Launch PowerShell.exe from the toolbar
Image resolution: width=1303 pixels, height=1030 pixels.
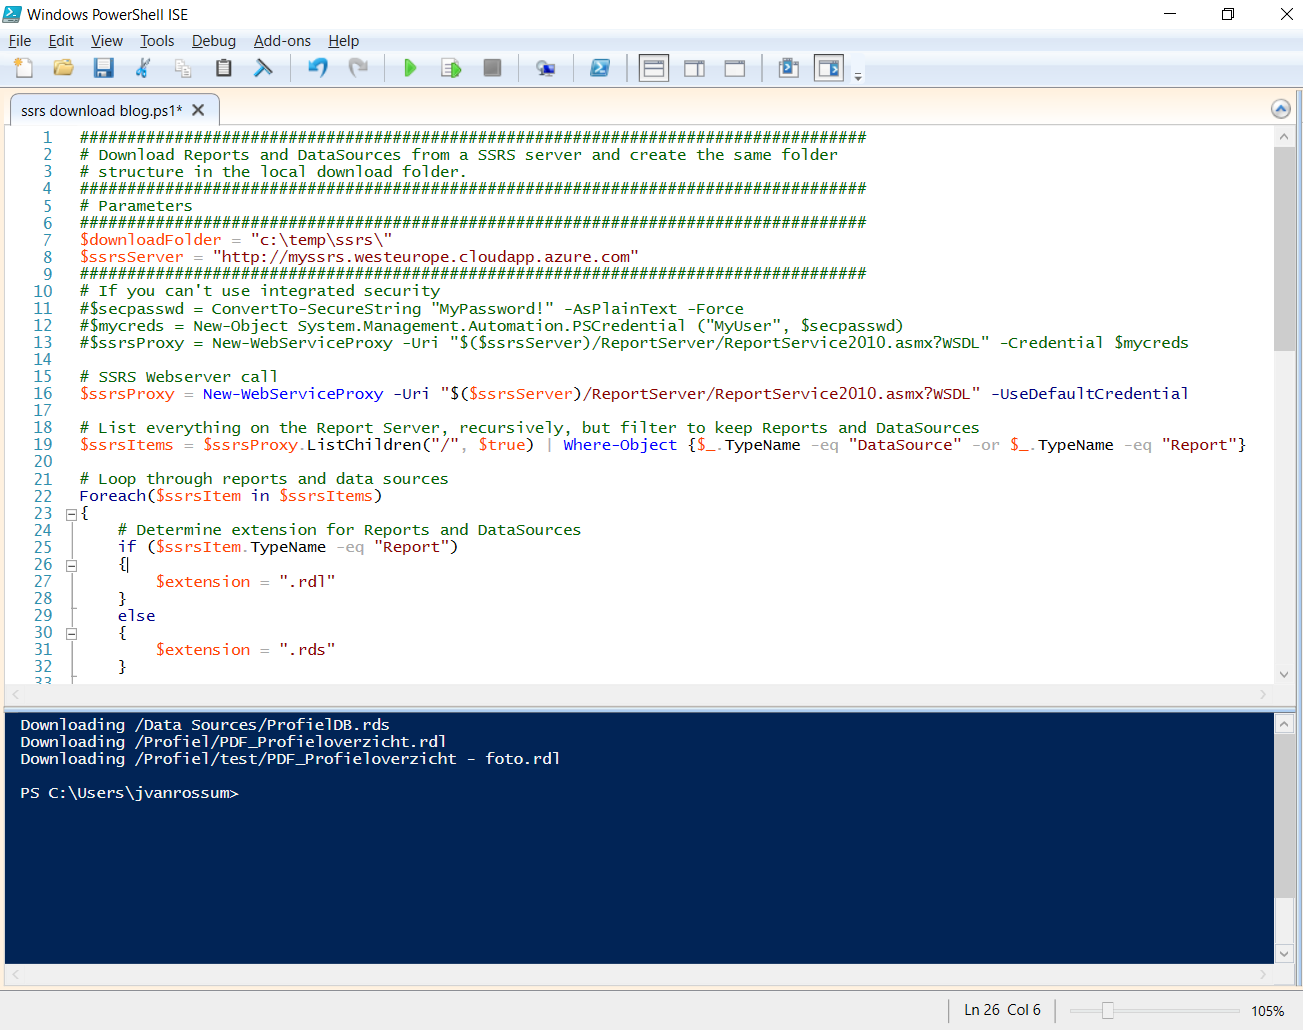[x=601, y=68]
